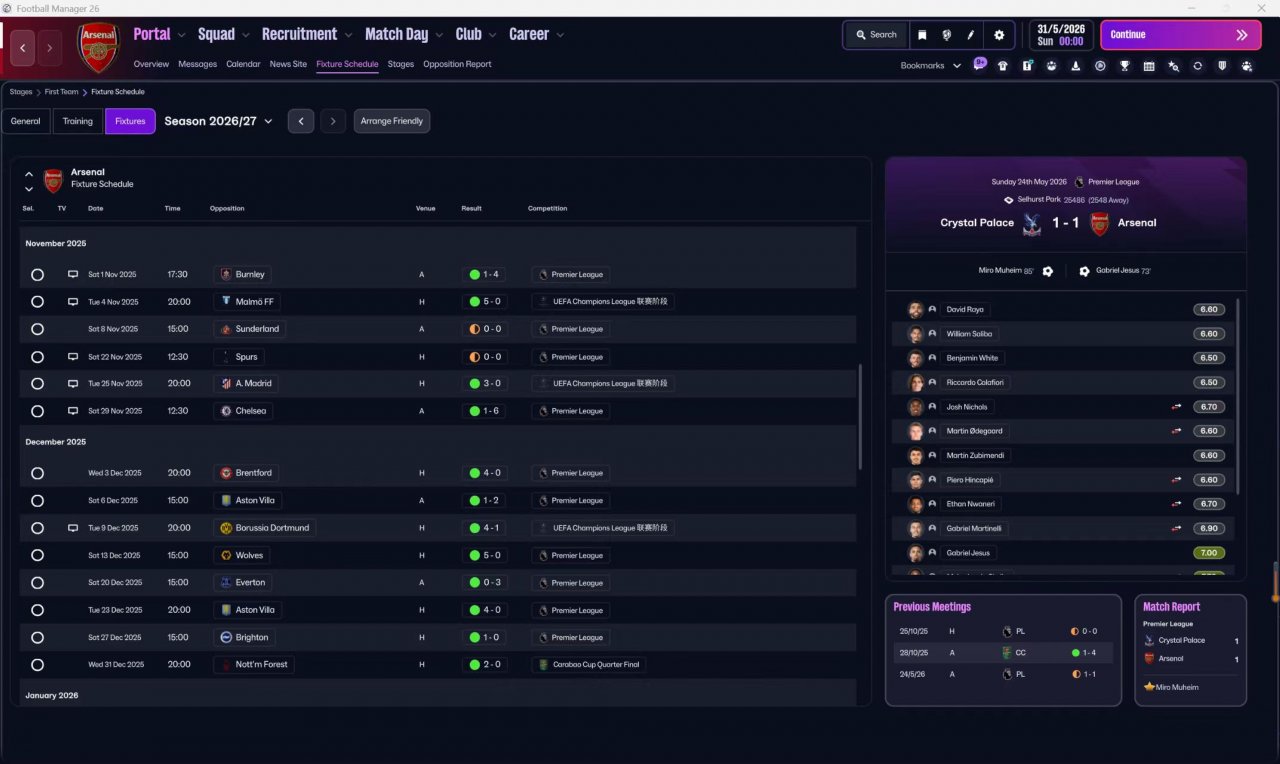
Task: Click the 1 - 6 result against Chelsea
Action: pos(485,411)
